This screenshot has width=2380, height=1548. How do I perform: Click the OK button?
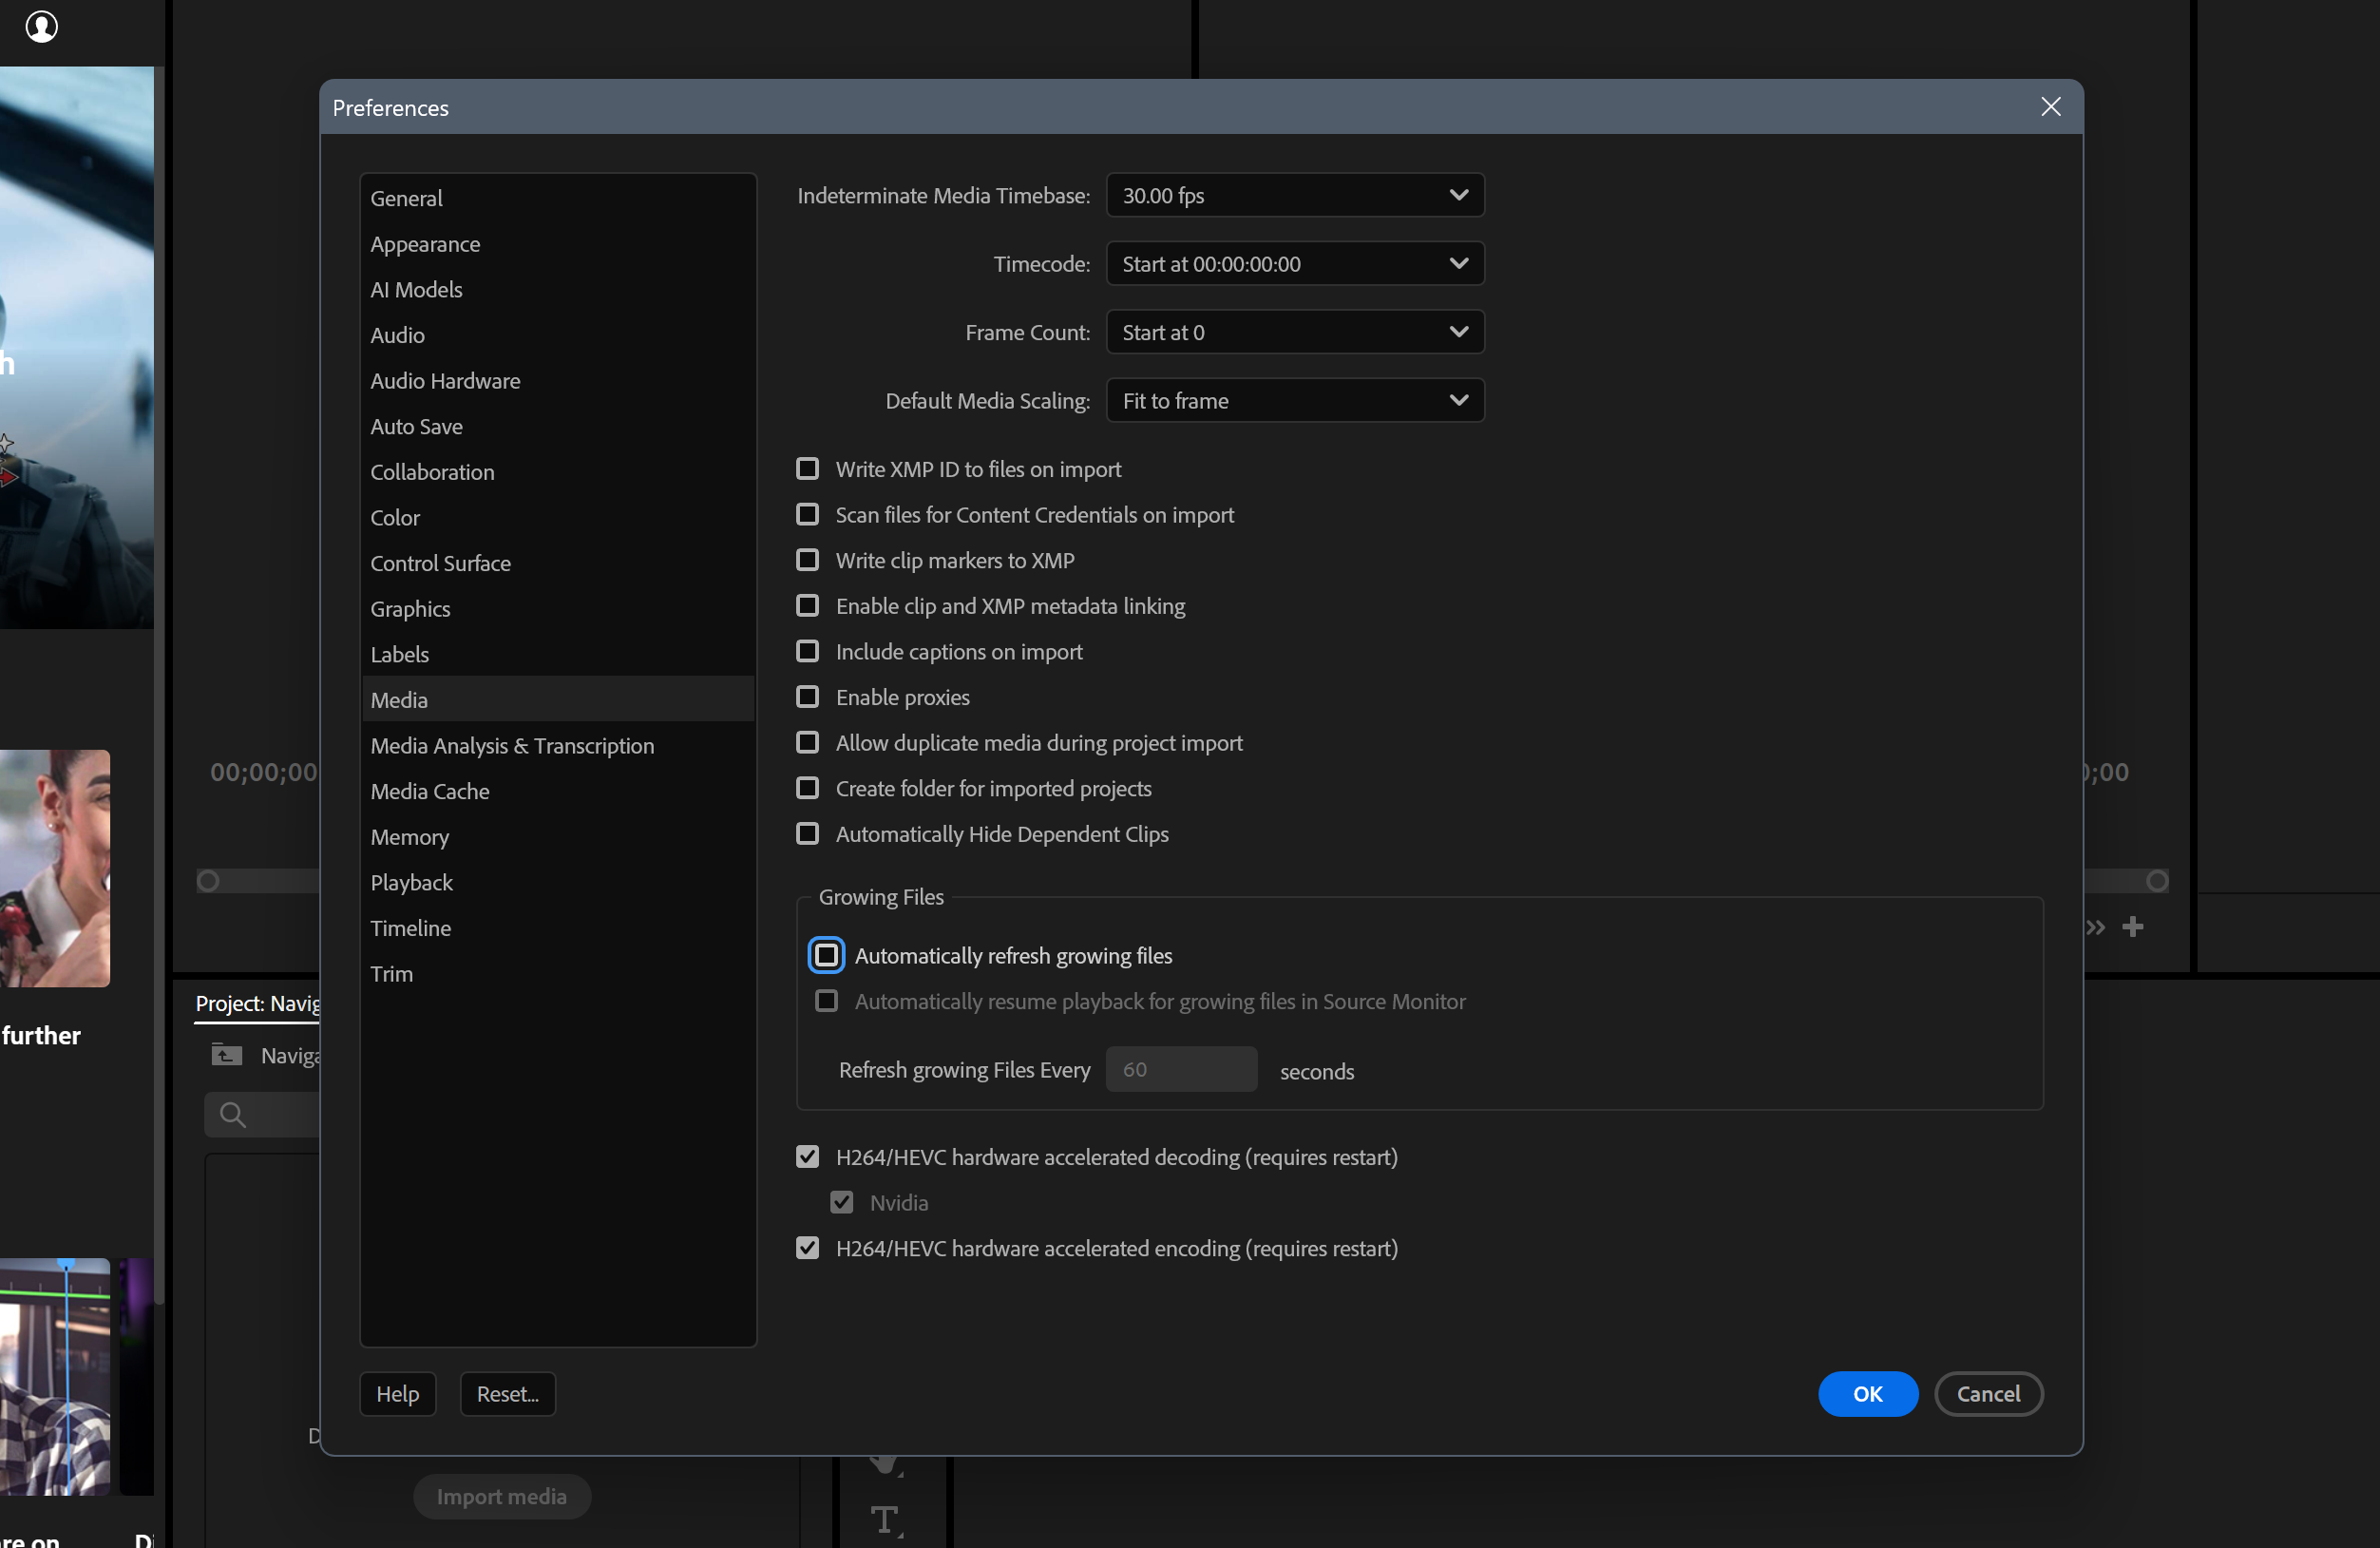pos(1867,1393)
